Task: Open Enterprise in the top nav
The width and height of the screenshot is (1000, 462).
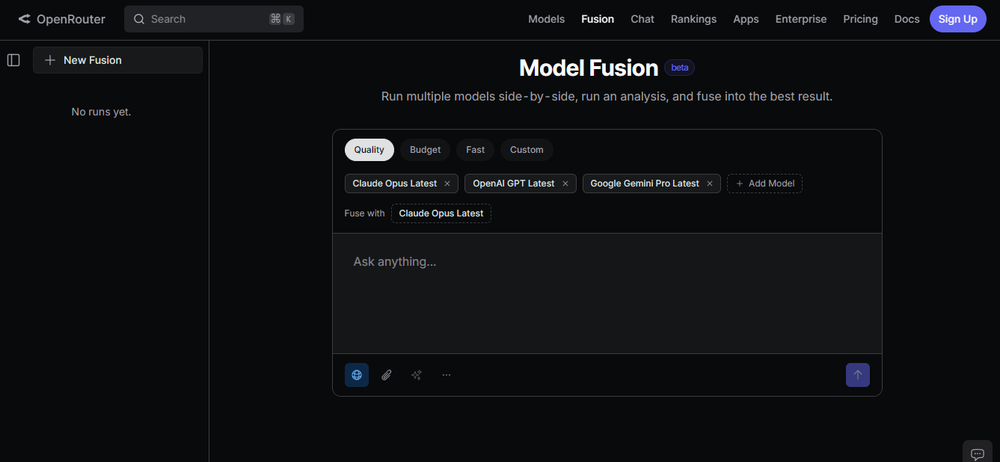Action: (x=801, y=19)
